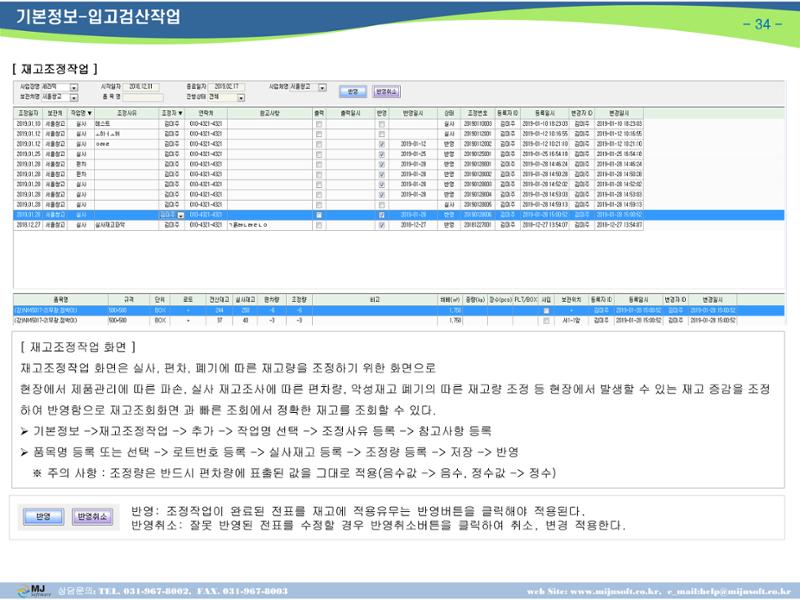Select the 테스트 reason cell in the 2019.01.10 row
800x600 pixels.
click(126, 124)
